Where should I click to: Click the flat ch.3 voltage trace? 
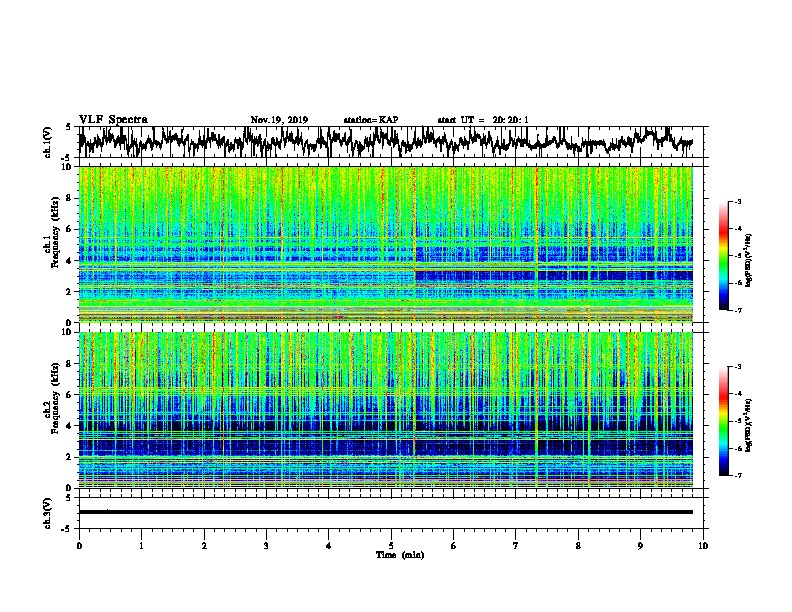pos(386,512)
